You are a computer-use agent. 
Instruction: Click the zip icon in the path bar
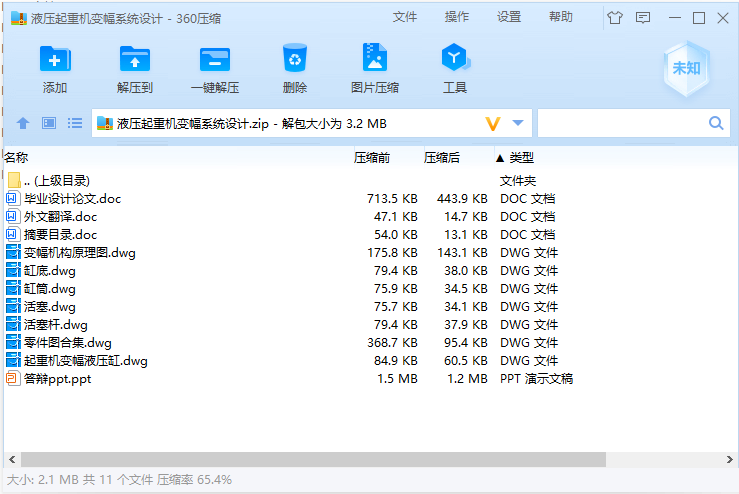pos(105,124)
